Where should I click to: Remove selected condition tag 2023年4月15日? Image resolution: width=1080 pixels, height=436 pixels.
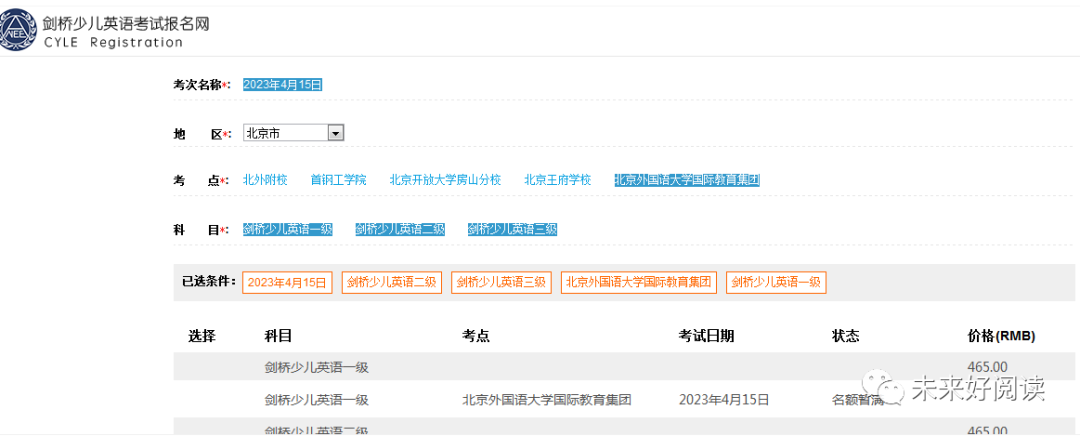(287, 282)
